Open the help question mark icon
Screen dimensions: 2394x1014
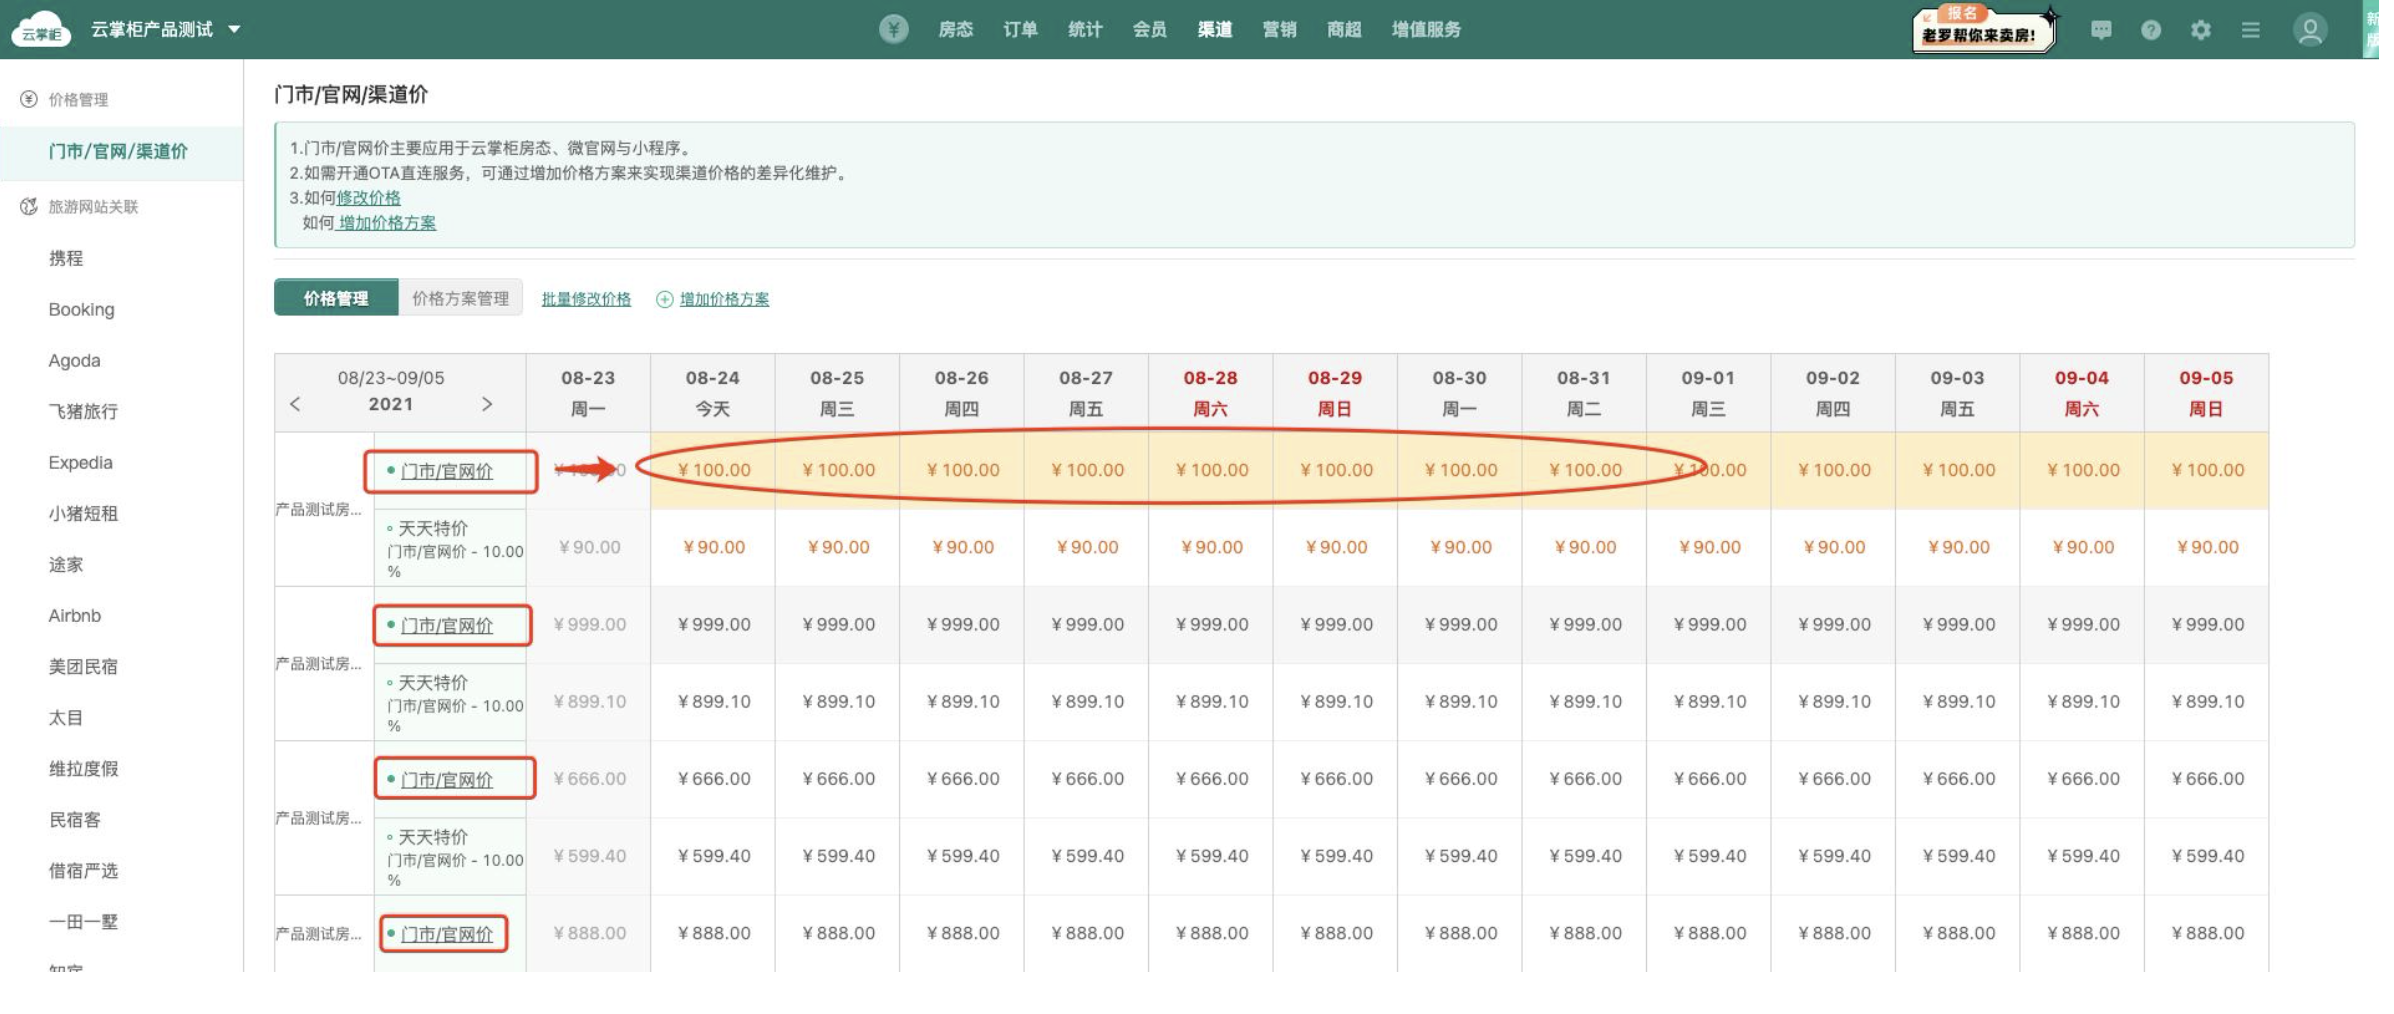click(x=2150, y=30)
